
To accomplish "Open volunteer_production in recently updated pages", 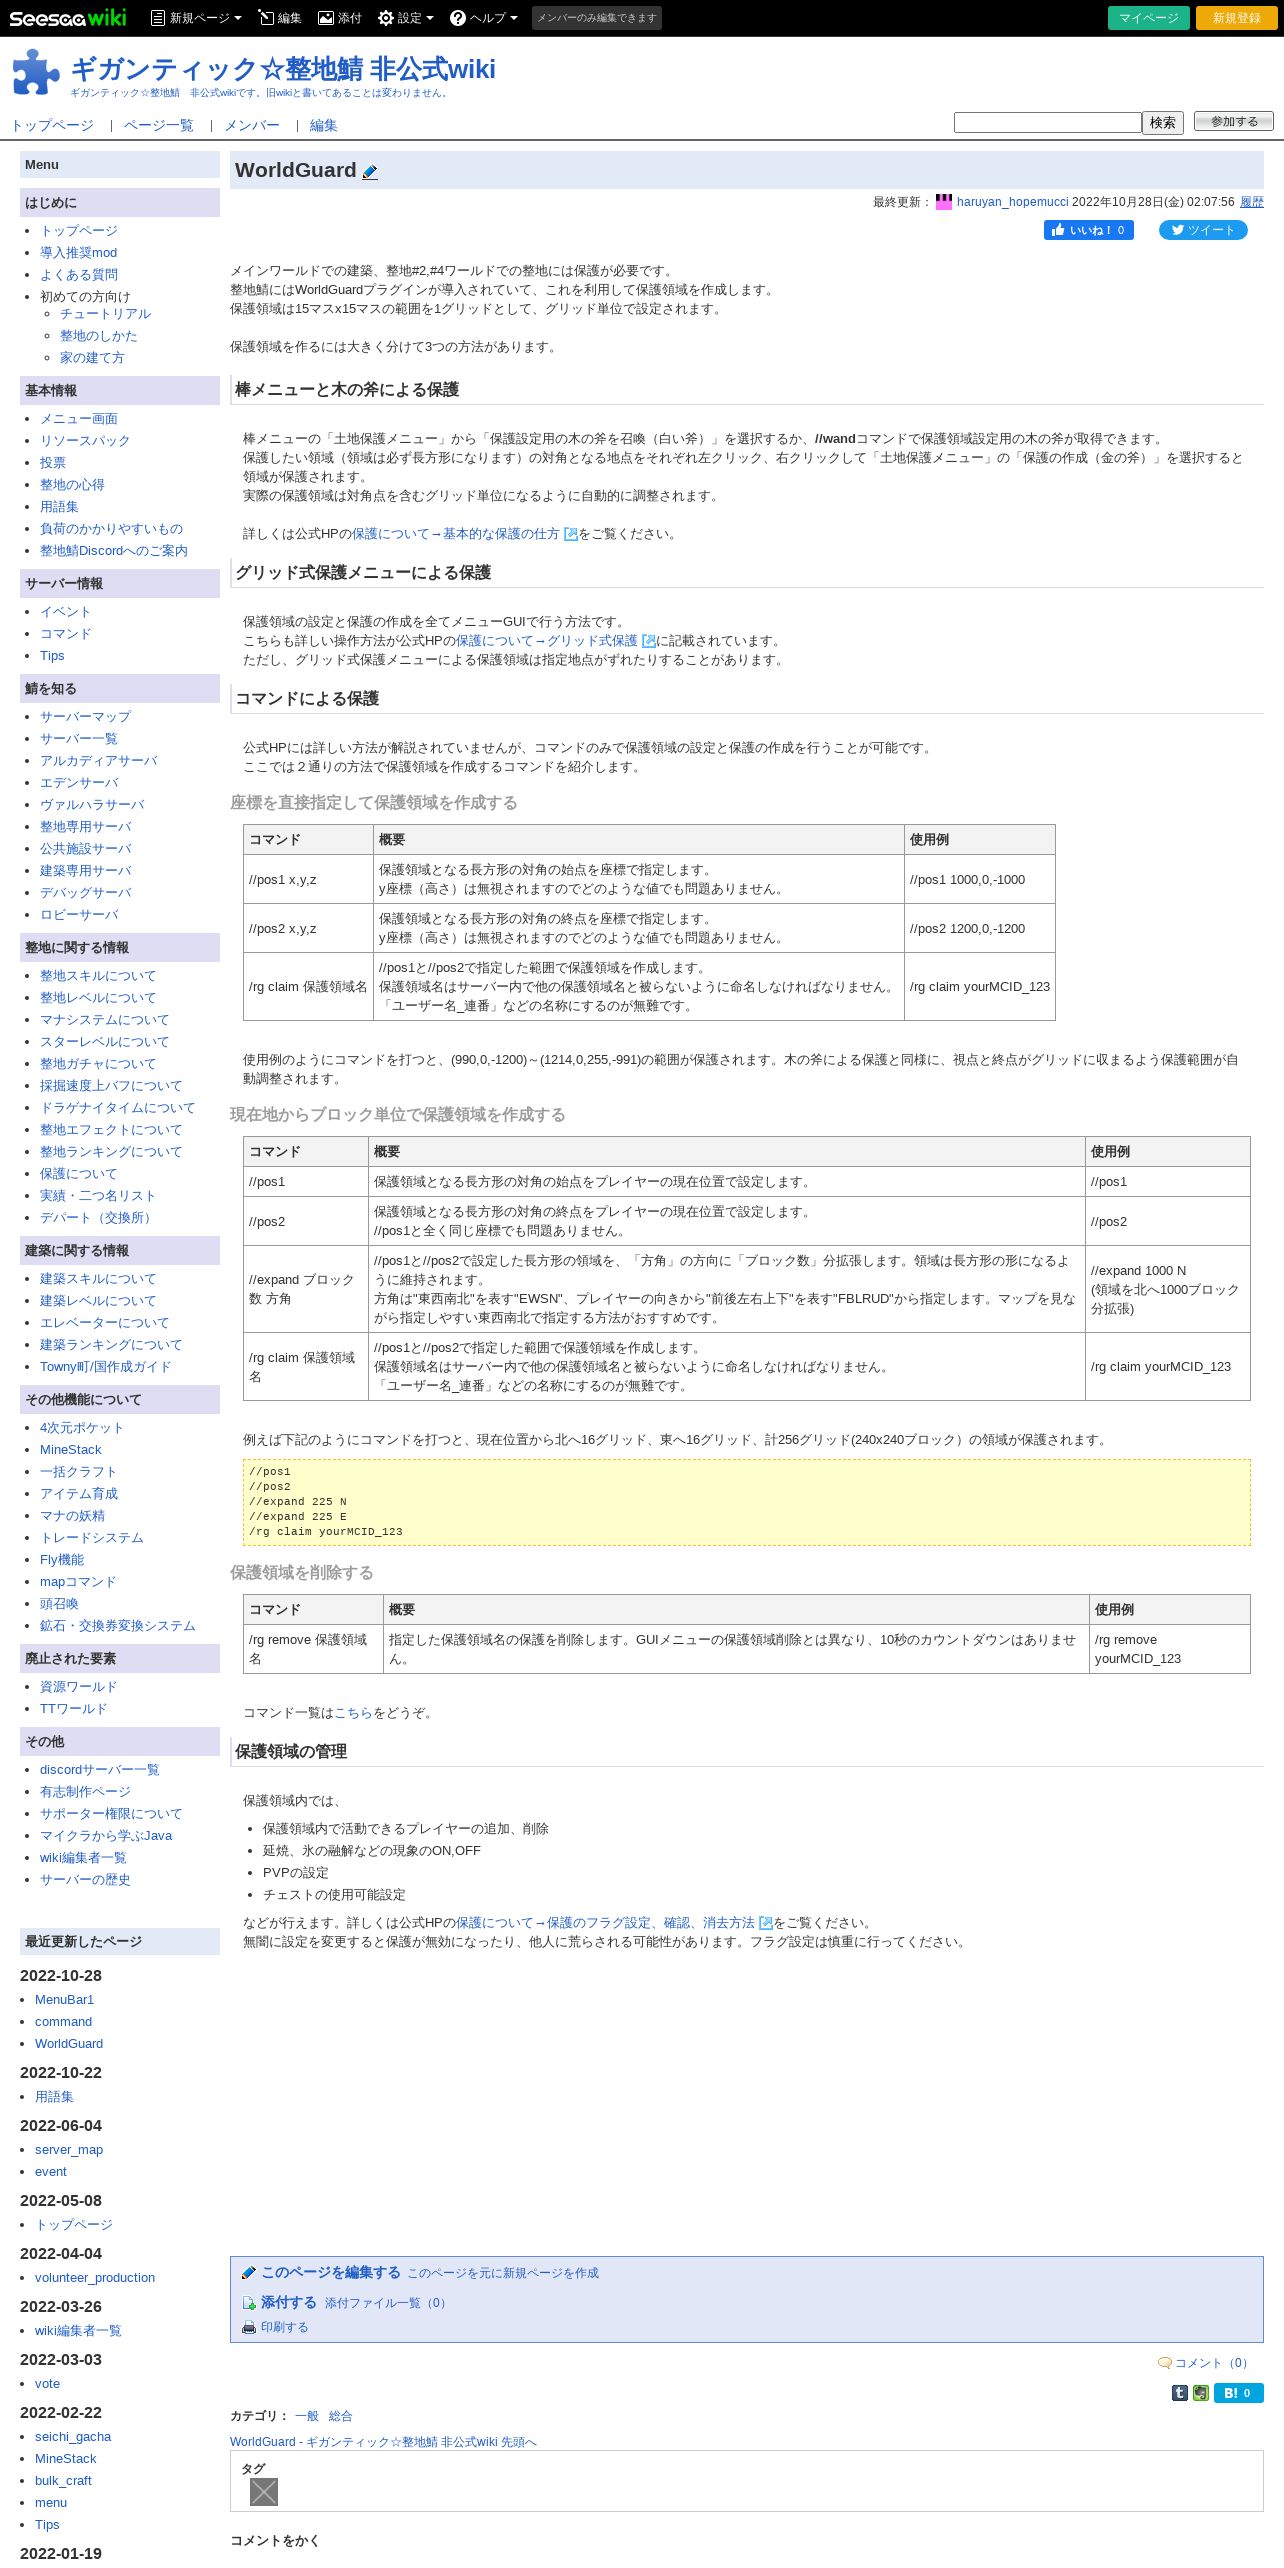I will click(95, 2278).
